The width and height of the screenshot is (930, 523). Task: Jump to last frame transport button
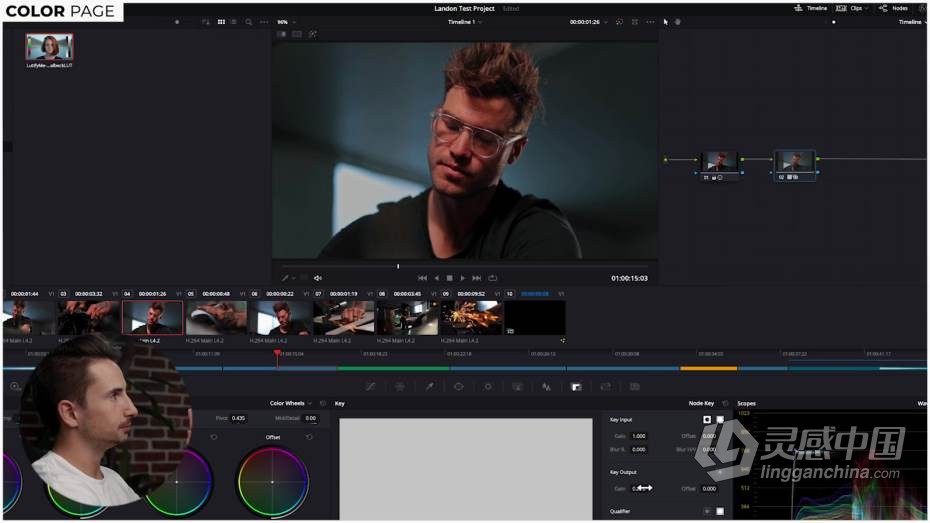(476, 278)
